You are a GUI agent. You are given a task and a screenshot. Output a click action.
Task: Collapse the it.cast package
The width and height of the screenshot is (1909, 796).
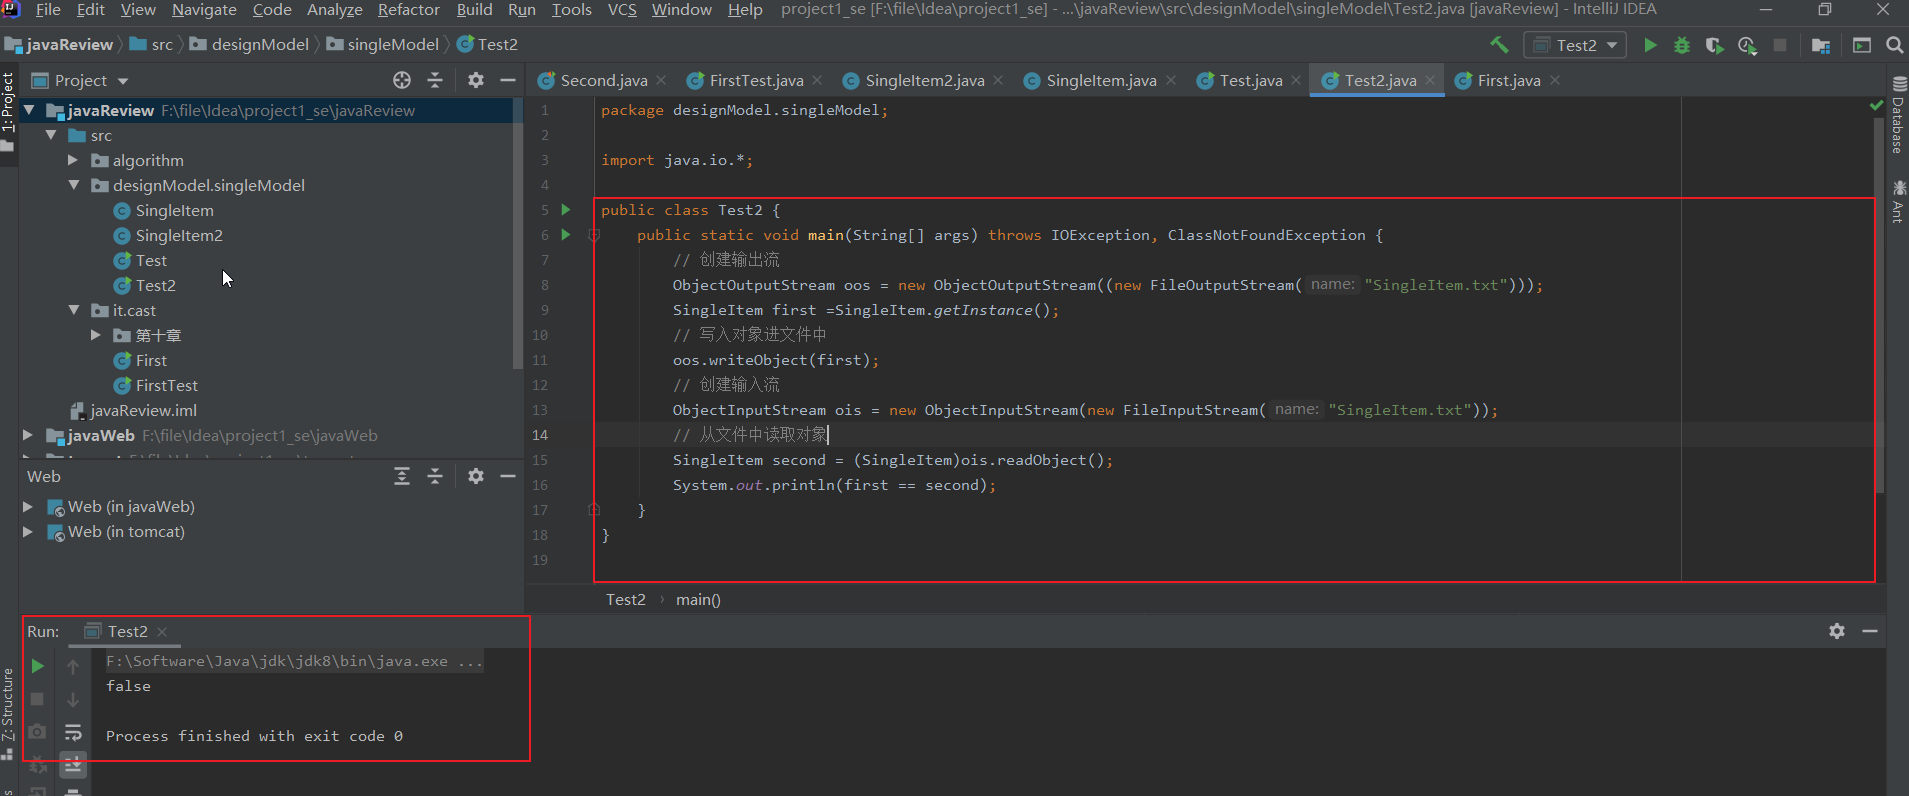(x=73, y=310)
